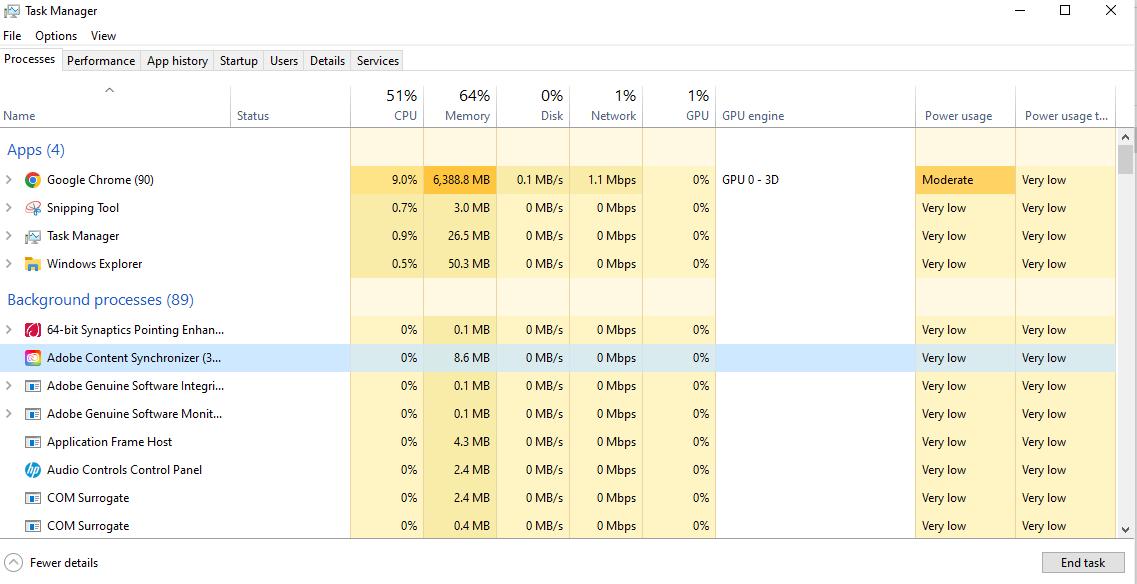Click the Windows Explorer folder icon
The width and height of the screenshot is (1137, 584).
32,264
